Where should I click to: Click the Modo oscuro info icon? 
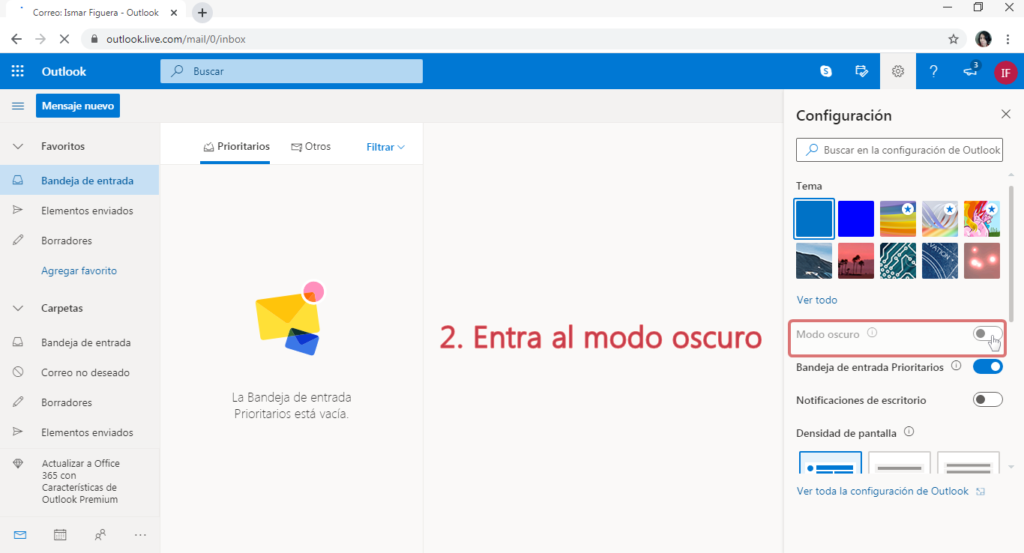pyautogui.click(x=872, y=333)
